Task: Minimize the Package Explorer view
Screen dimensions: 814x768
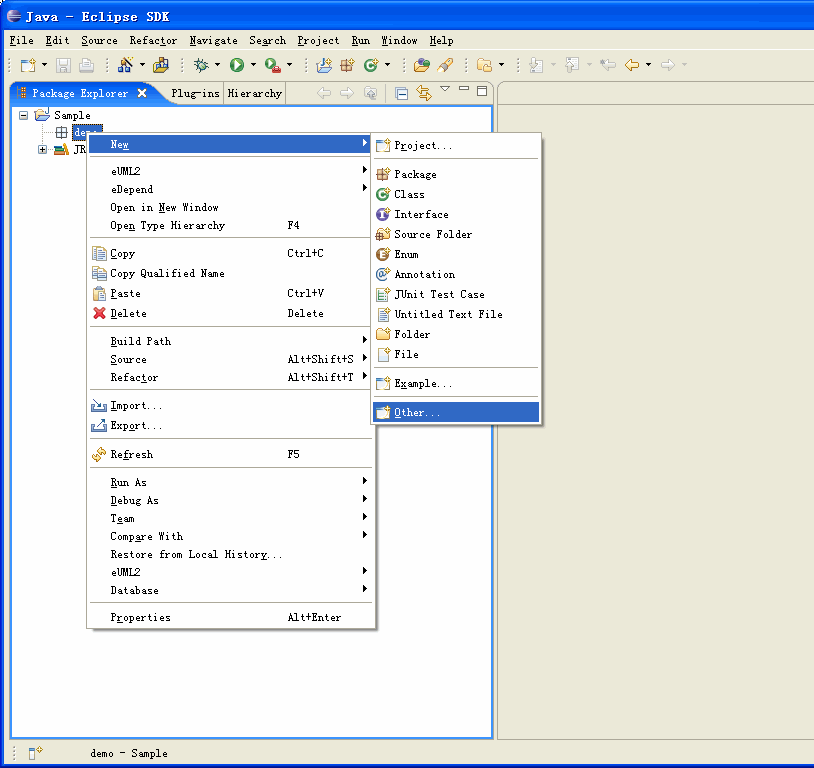Action: pos(464,89)
